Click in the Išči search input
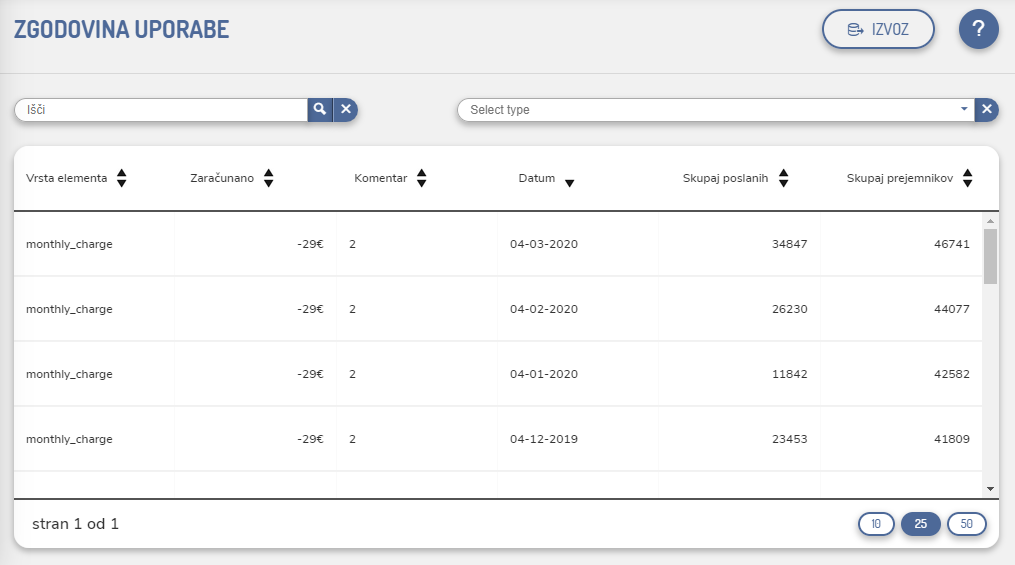1015x565 pixels. [160, 110]
